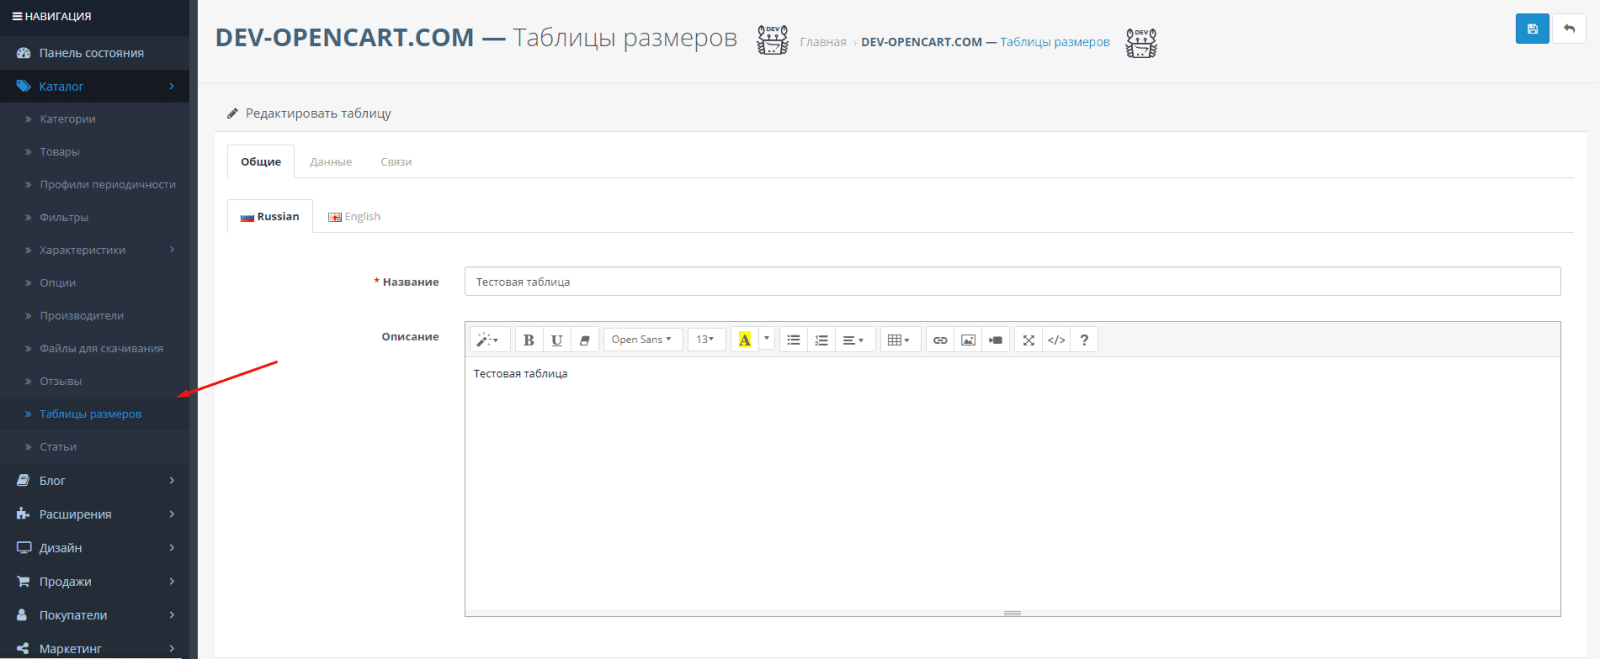
Task: Apply the yellow highlight font color
Action: point(745,340)
